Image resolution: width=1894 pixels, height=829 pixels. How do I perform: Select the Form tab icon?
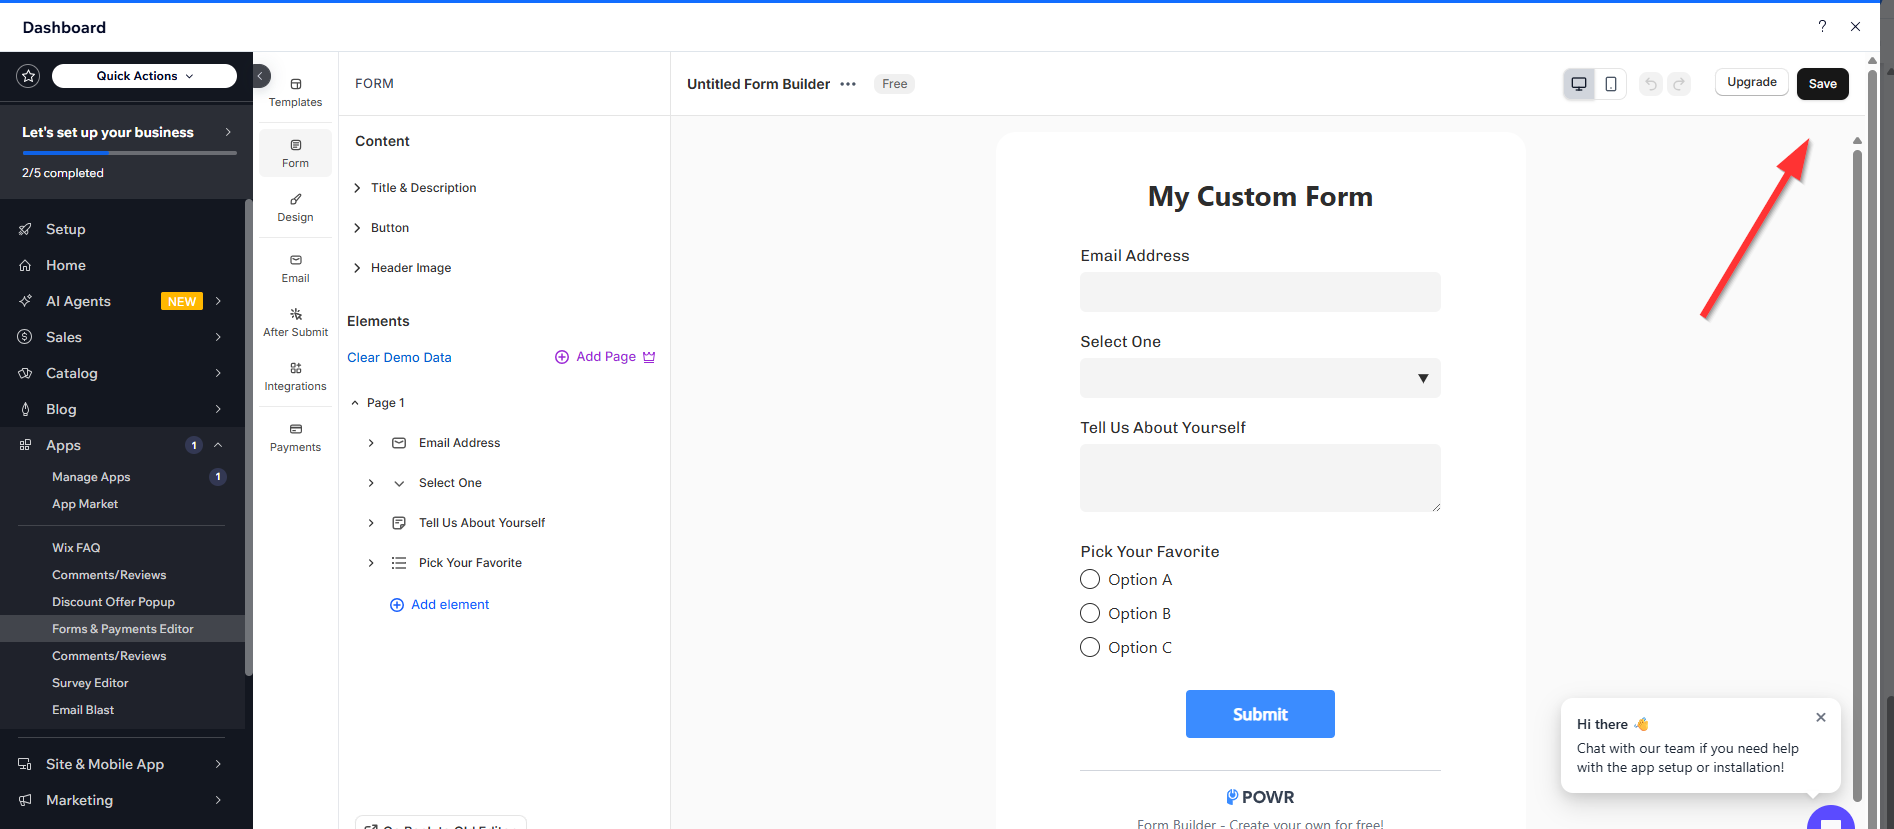point(296,145)
